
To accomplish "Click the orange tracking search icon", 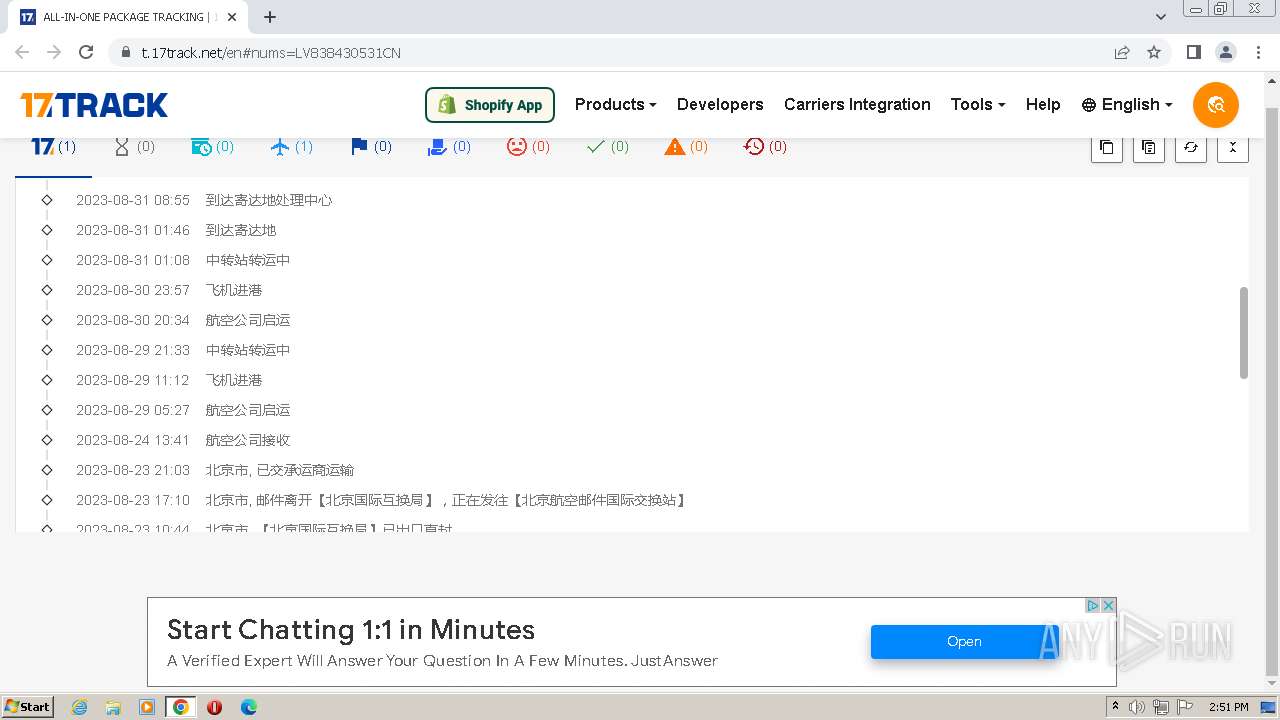I will click(x=1216, y=105).
